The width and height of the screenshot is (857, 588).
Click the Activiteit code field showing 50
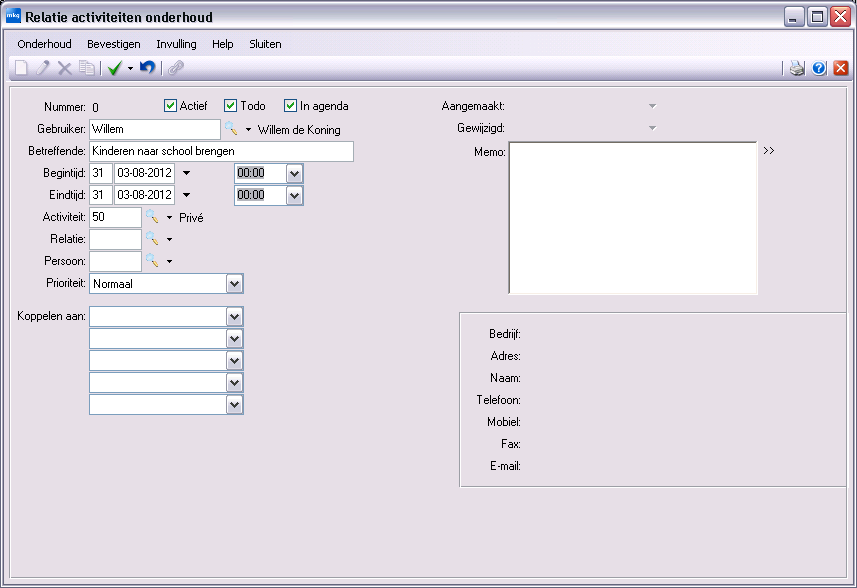tap(115, 217)
